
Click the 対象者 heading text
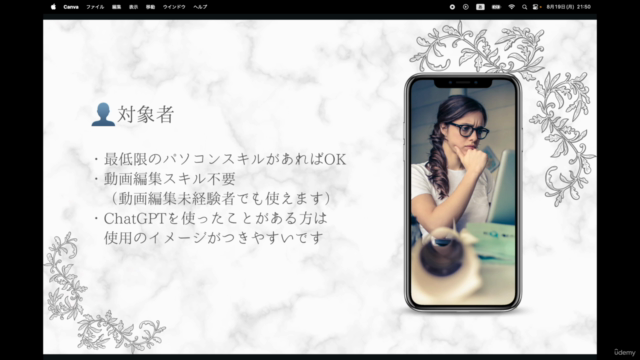click(x=146, y=114)
